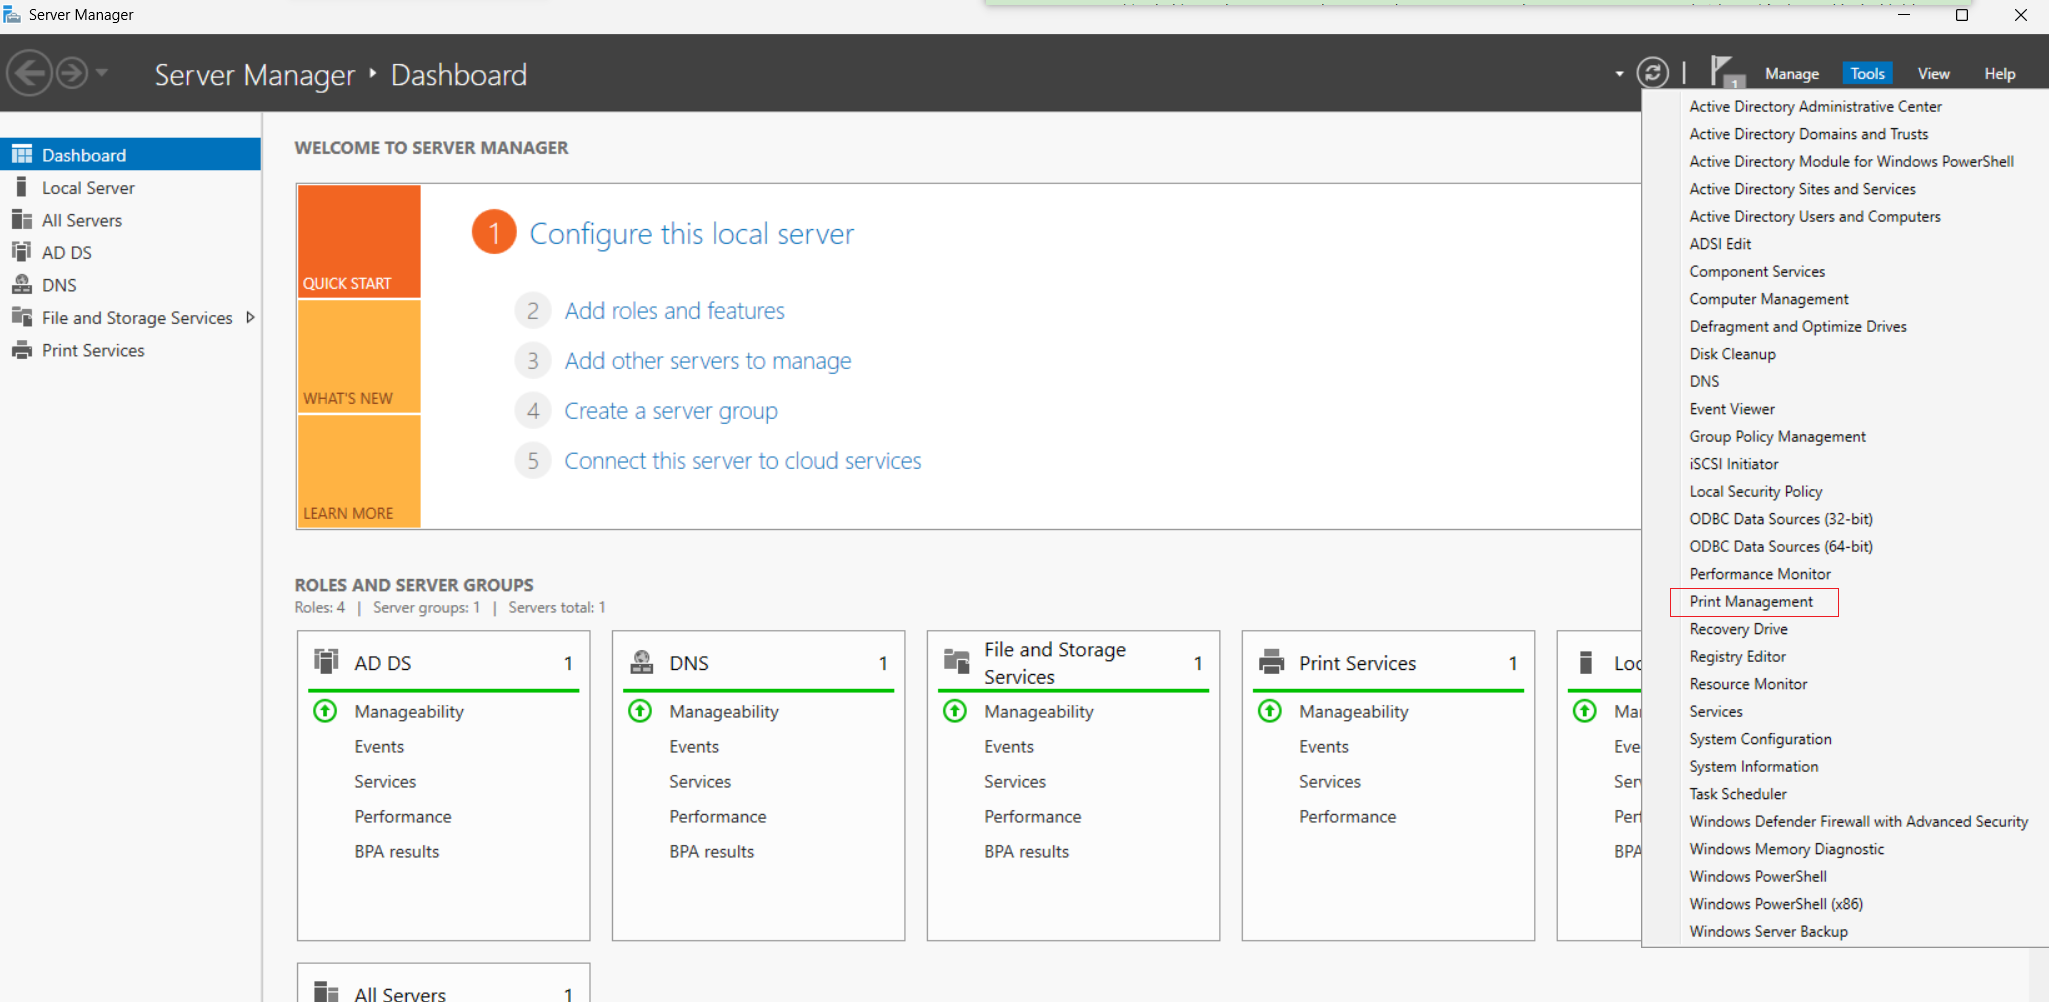
Task: Click the refresh icon in header
Action: (x=1652, y=73)
